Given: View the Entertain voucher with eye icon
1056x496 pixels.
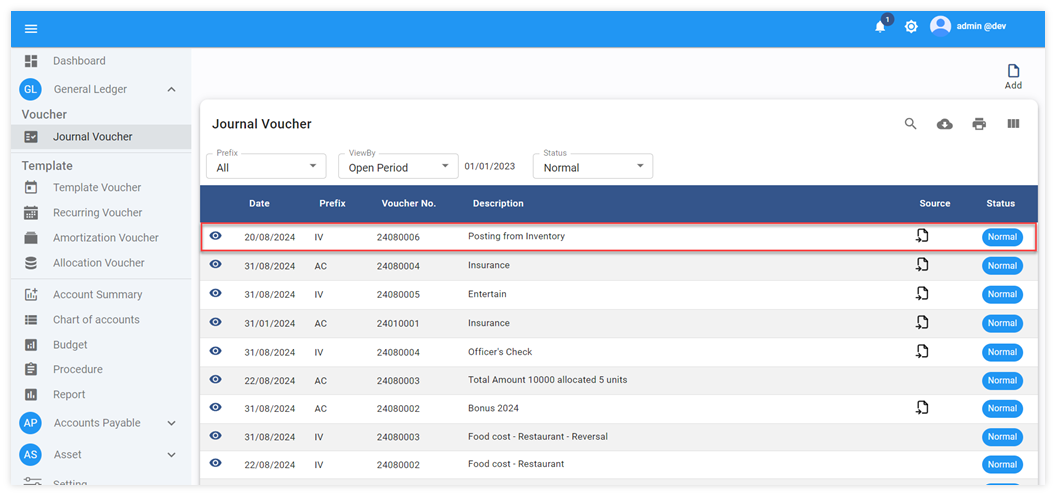Looking at the screenshot, I should tap(215, 294).
